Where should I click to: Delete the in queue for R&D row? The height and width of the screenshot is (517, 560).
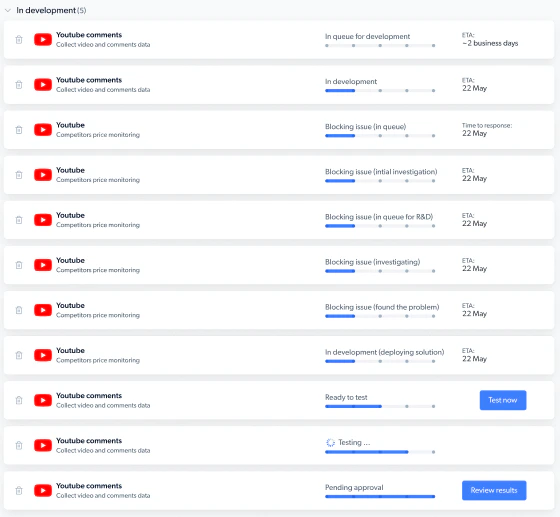[19, 220]
